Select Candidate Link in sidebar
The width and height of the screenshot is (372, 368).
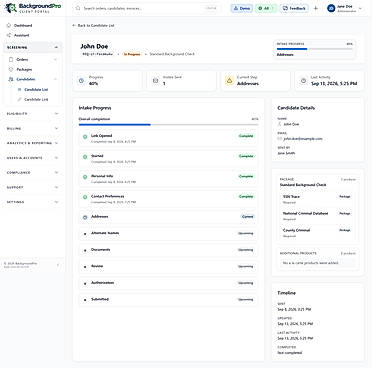point(37,99)
